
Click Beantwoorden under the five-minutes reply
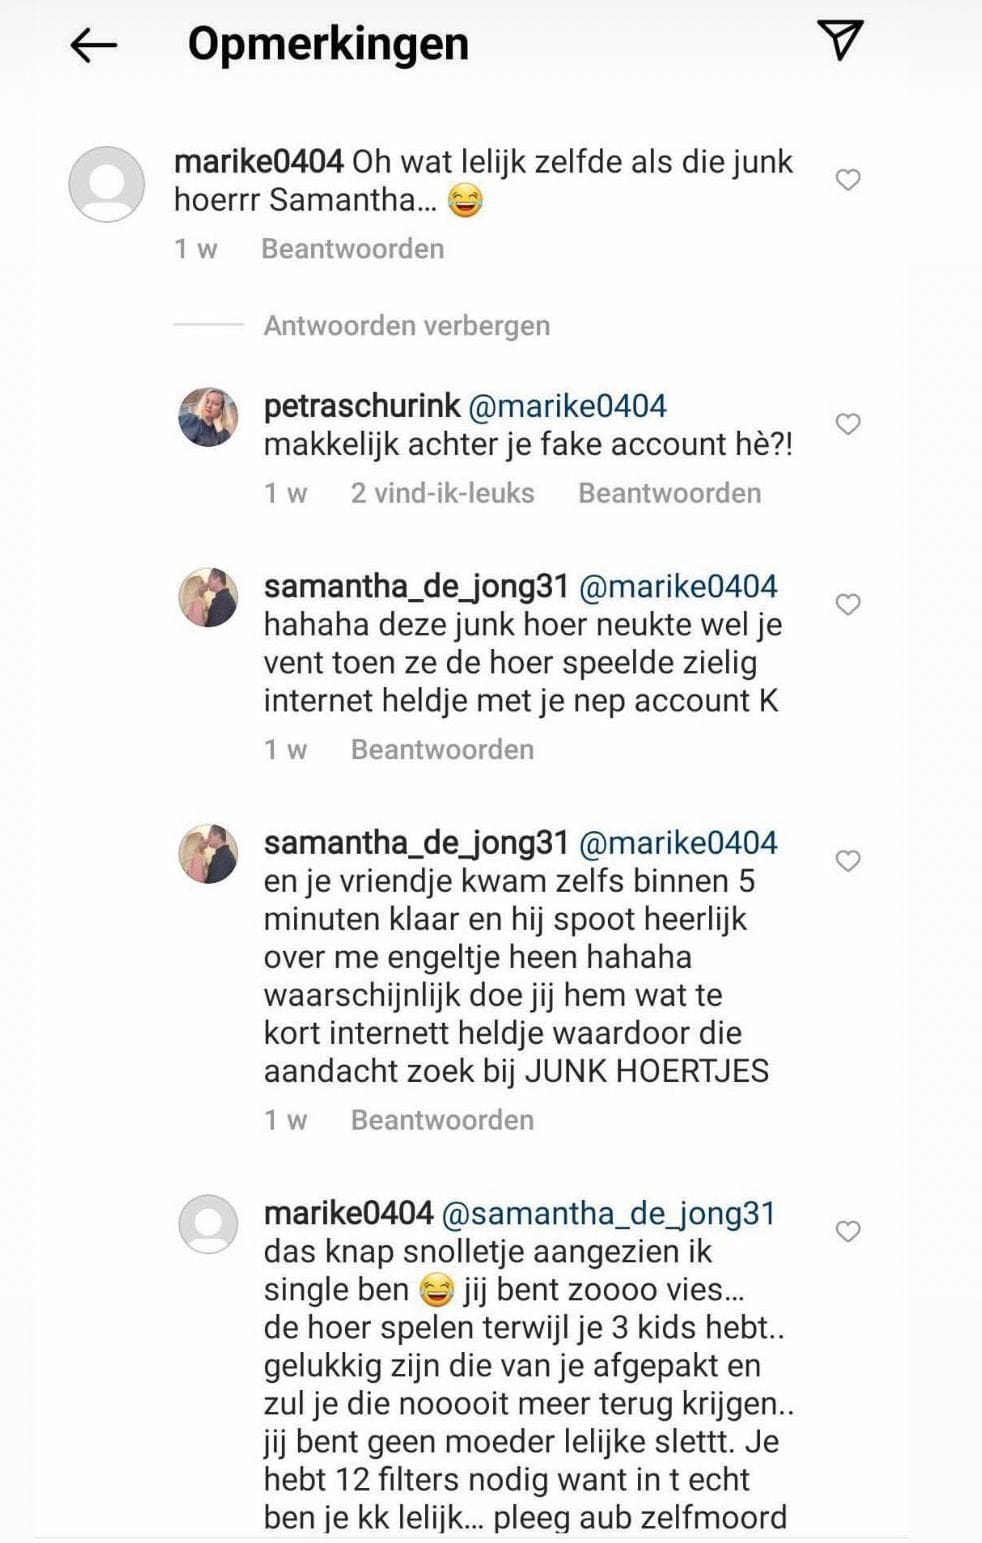(x=442, y=1120)
